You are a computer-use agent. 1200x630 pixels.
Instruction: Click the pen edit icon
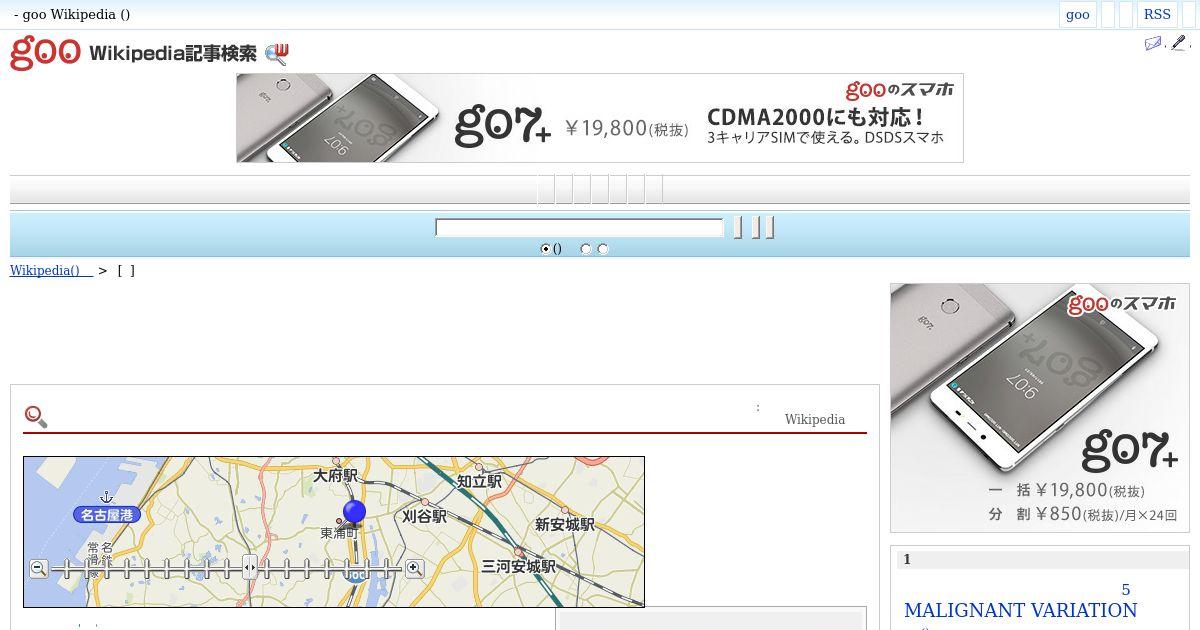1179,43
